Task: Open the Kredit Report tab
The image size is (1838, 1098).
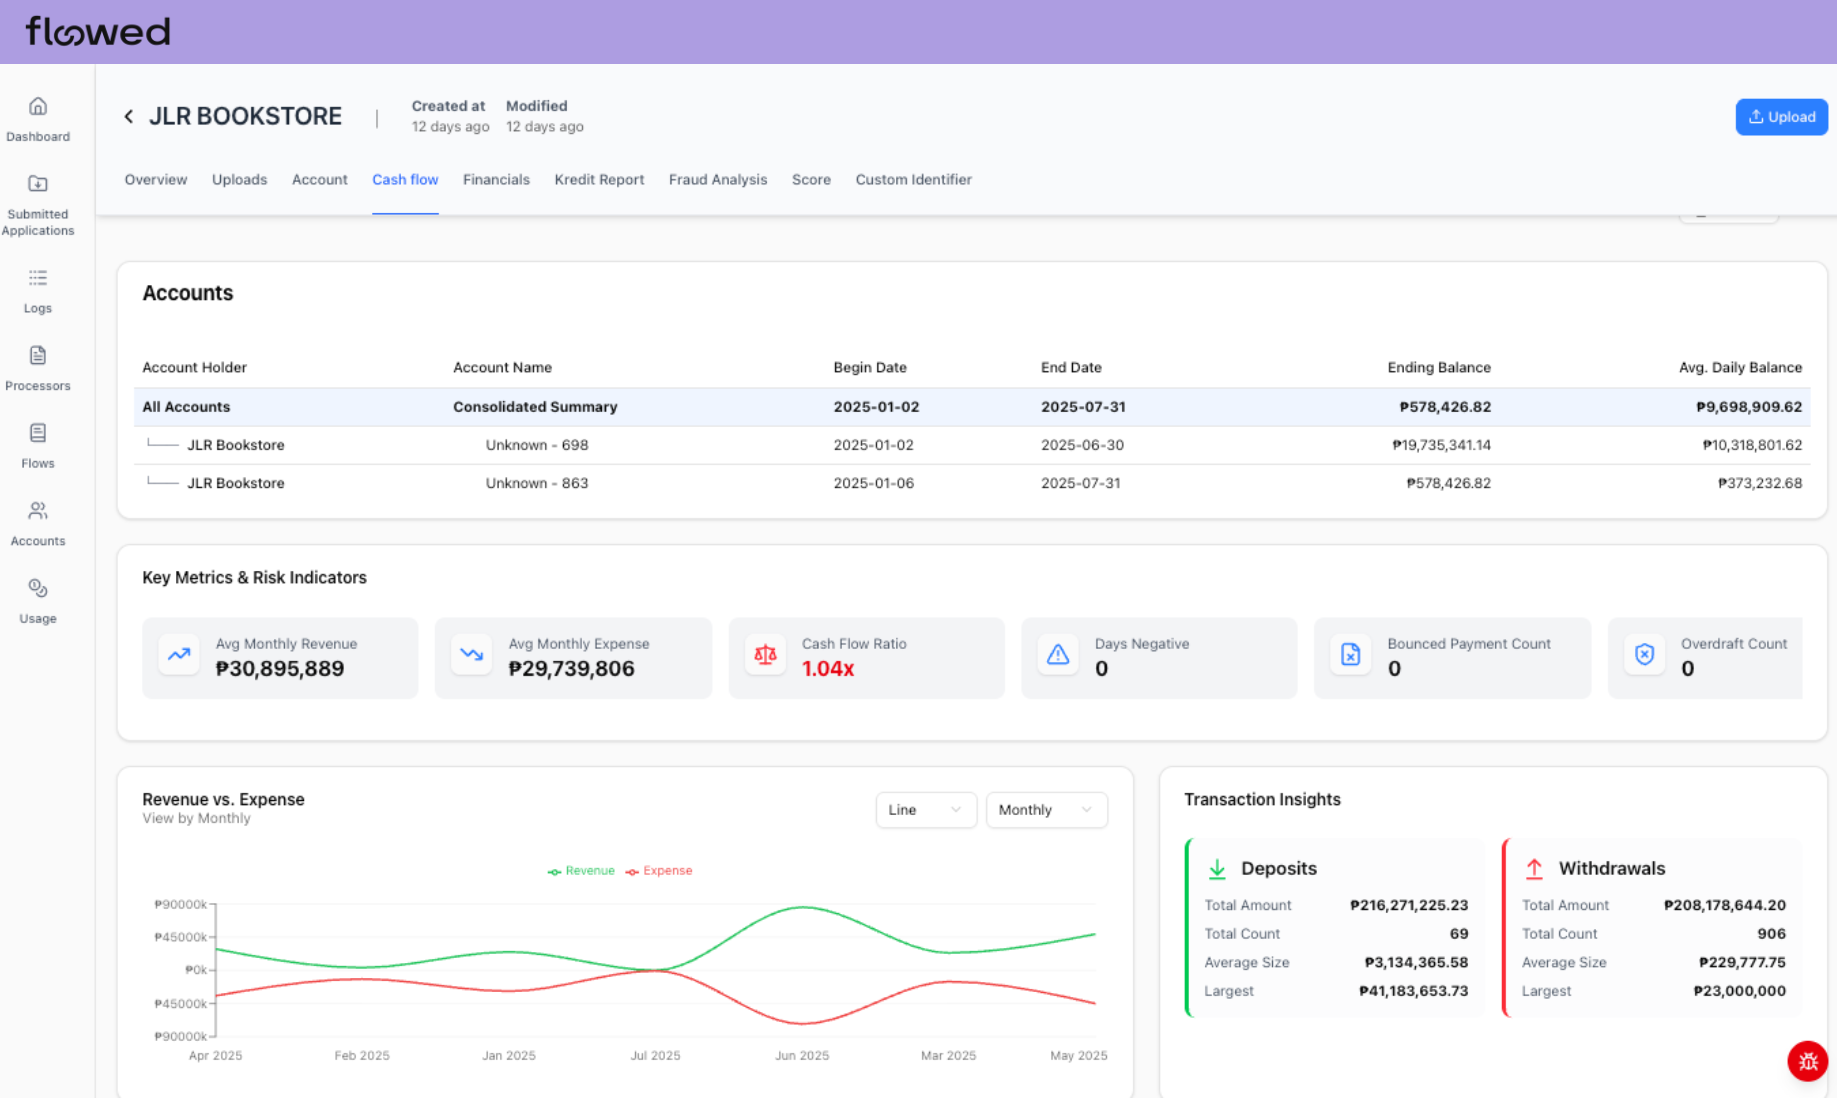Action: [x=599, y=180]
